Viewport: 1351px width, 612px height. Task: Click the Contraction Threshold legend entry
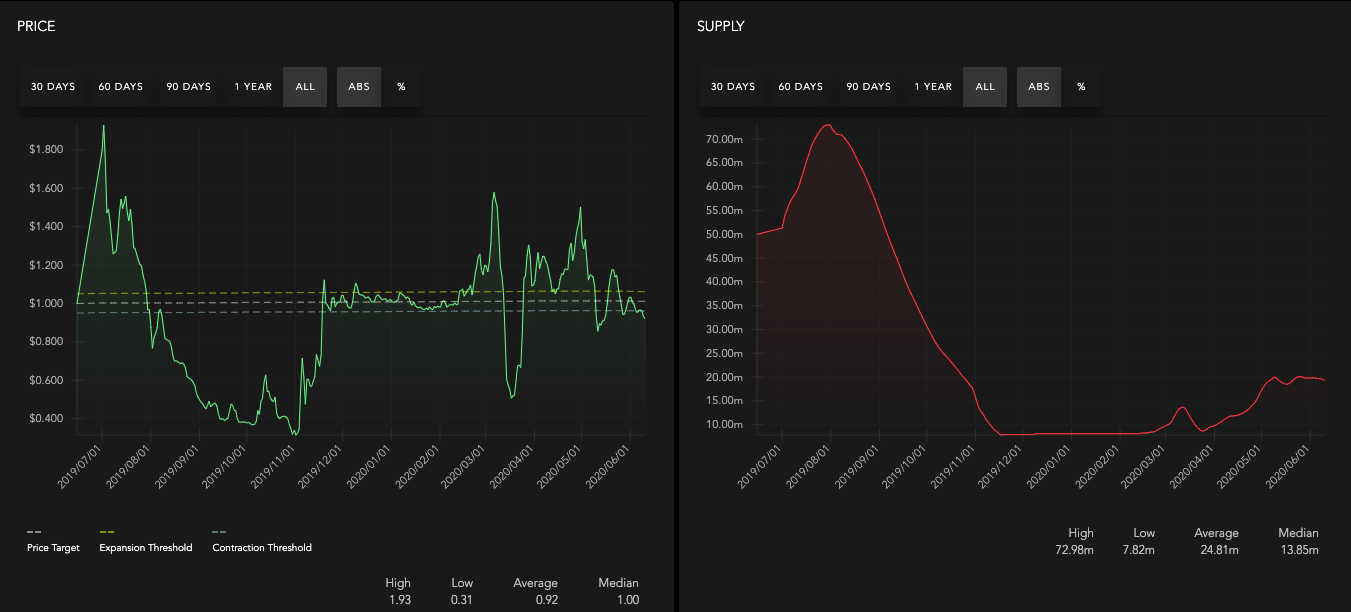click(x=262, y=547)
